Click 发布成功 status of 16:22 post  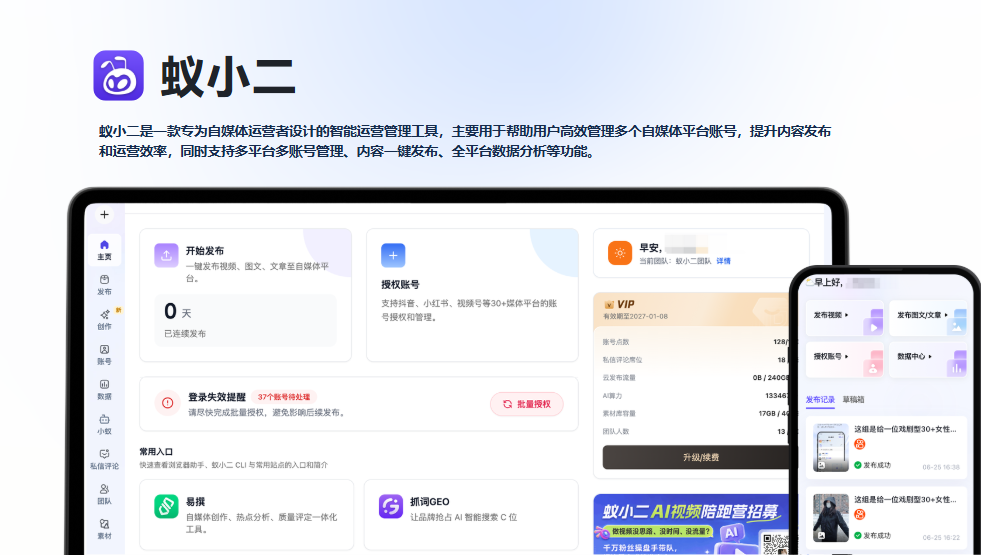873,536
